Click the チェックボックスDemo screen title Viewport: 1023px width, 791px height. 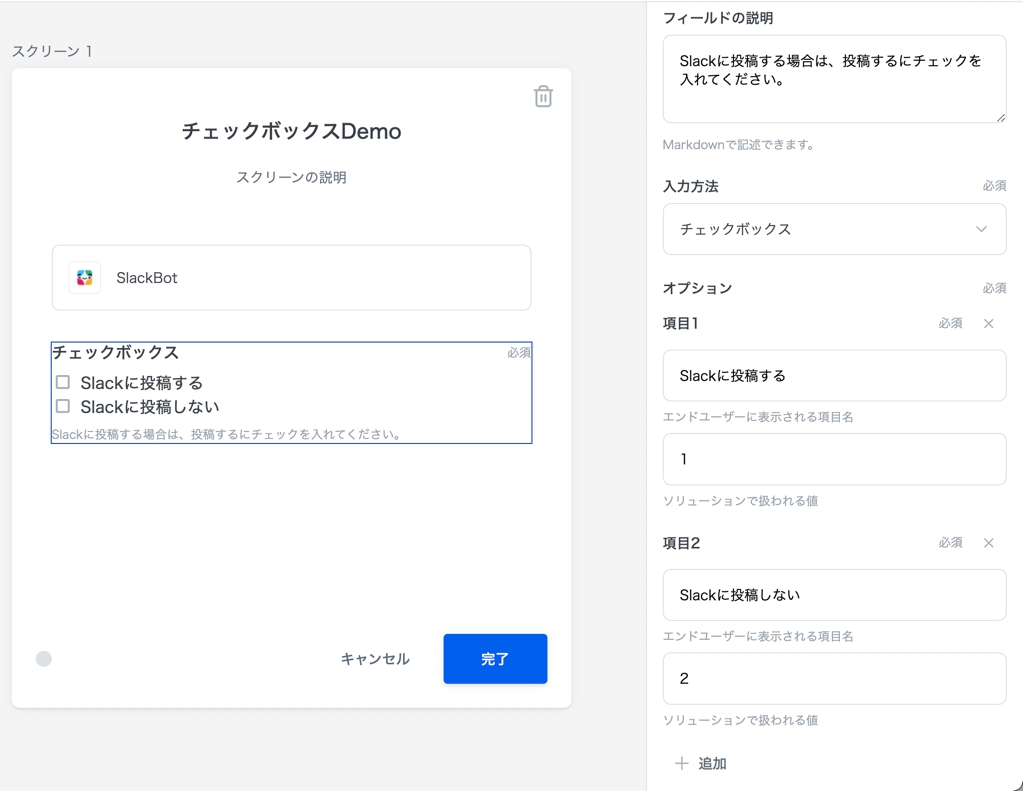[291, 131]
